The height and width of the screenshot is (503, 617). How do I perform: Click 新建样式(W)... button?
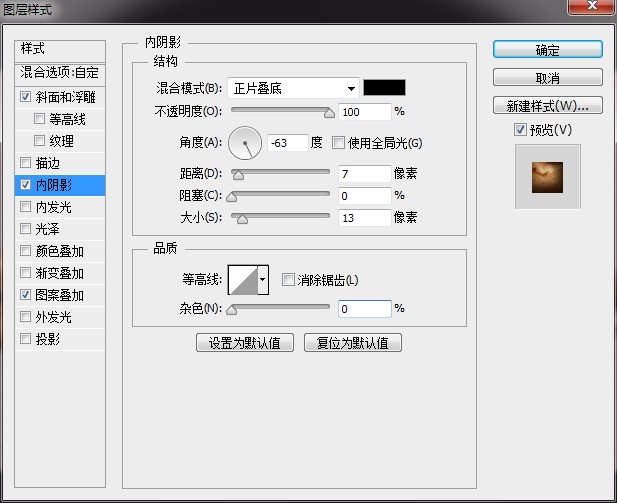(x=547, y=105)
